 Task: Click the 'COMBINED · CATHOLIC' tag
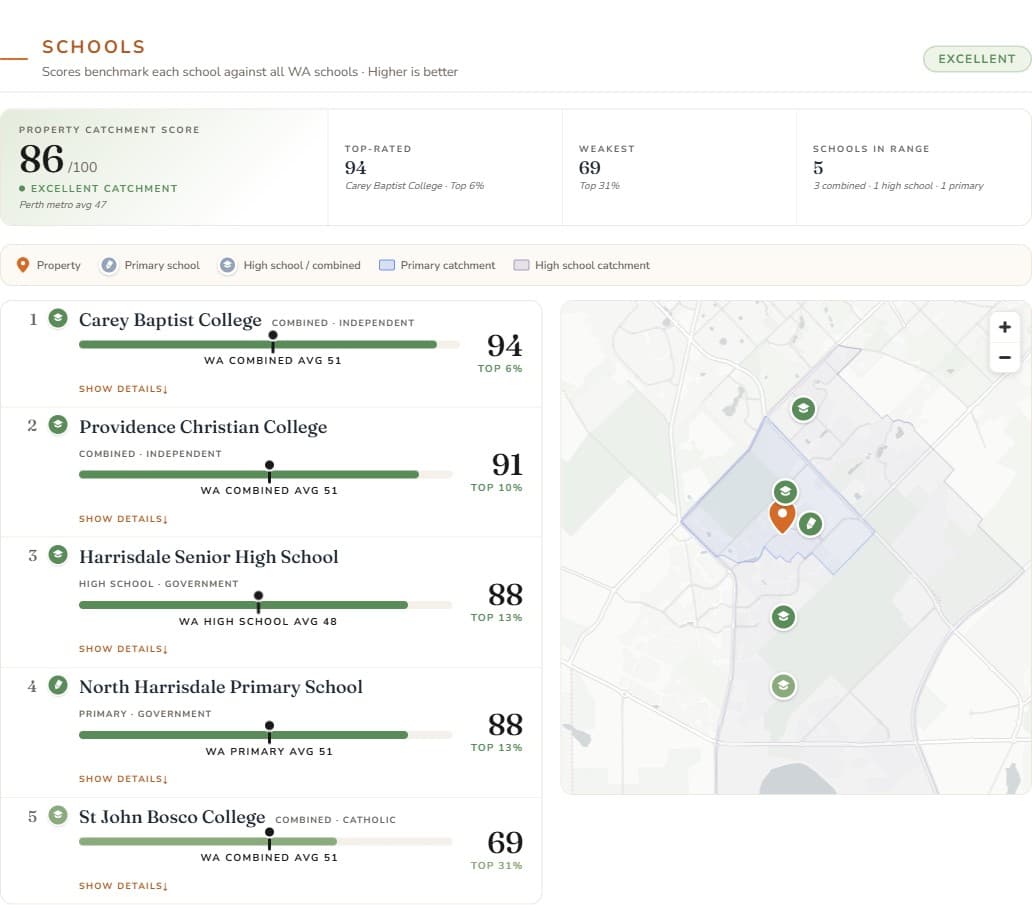pos(336,820)
